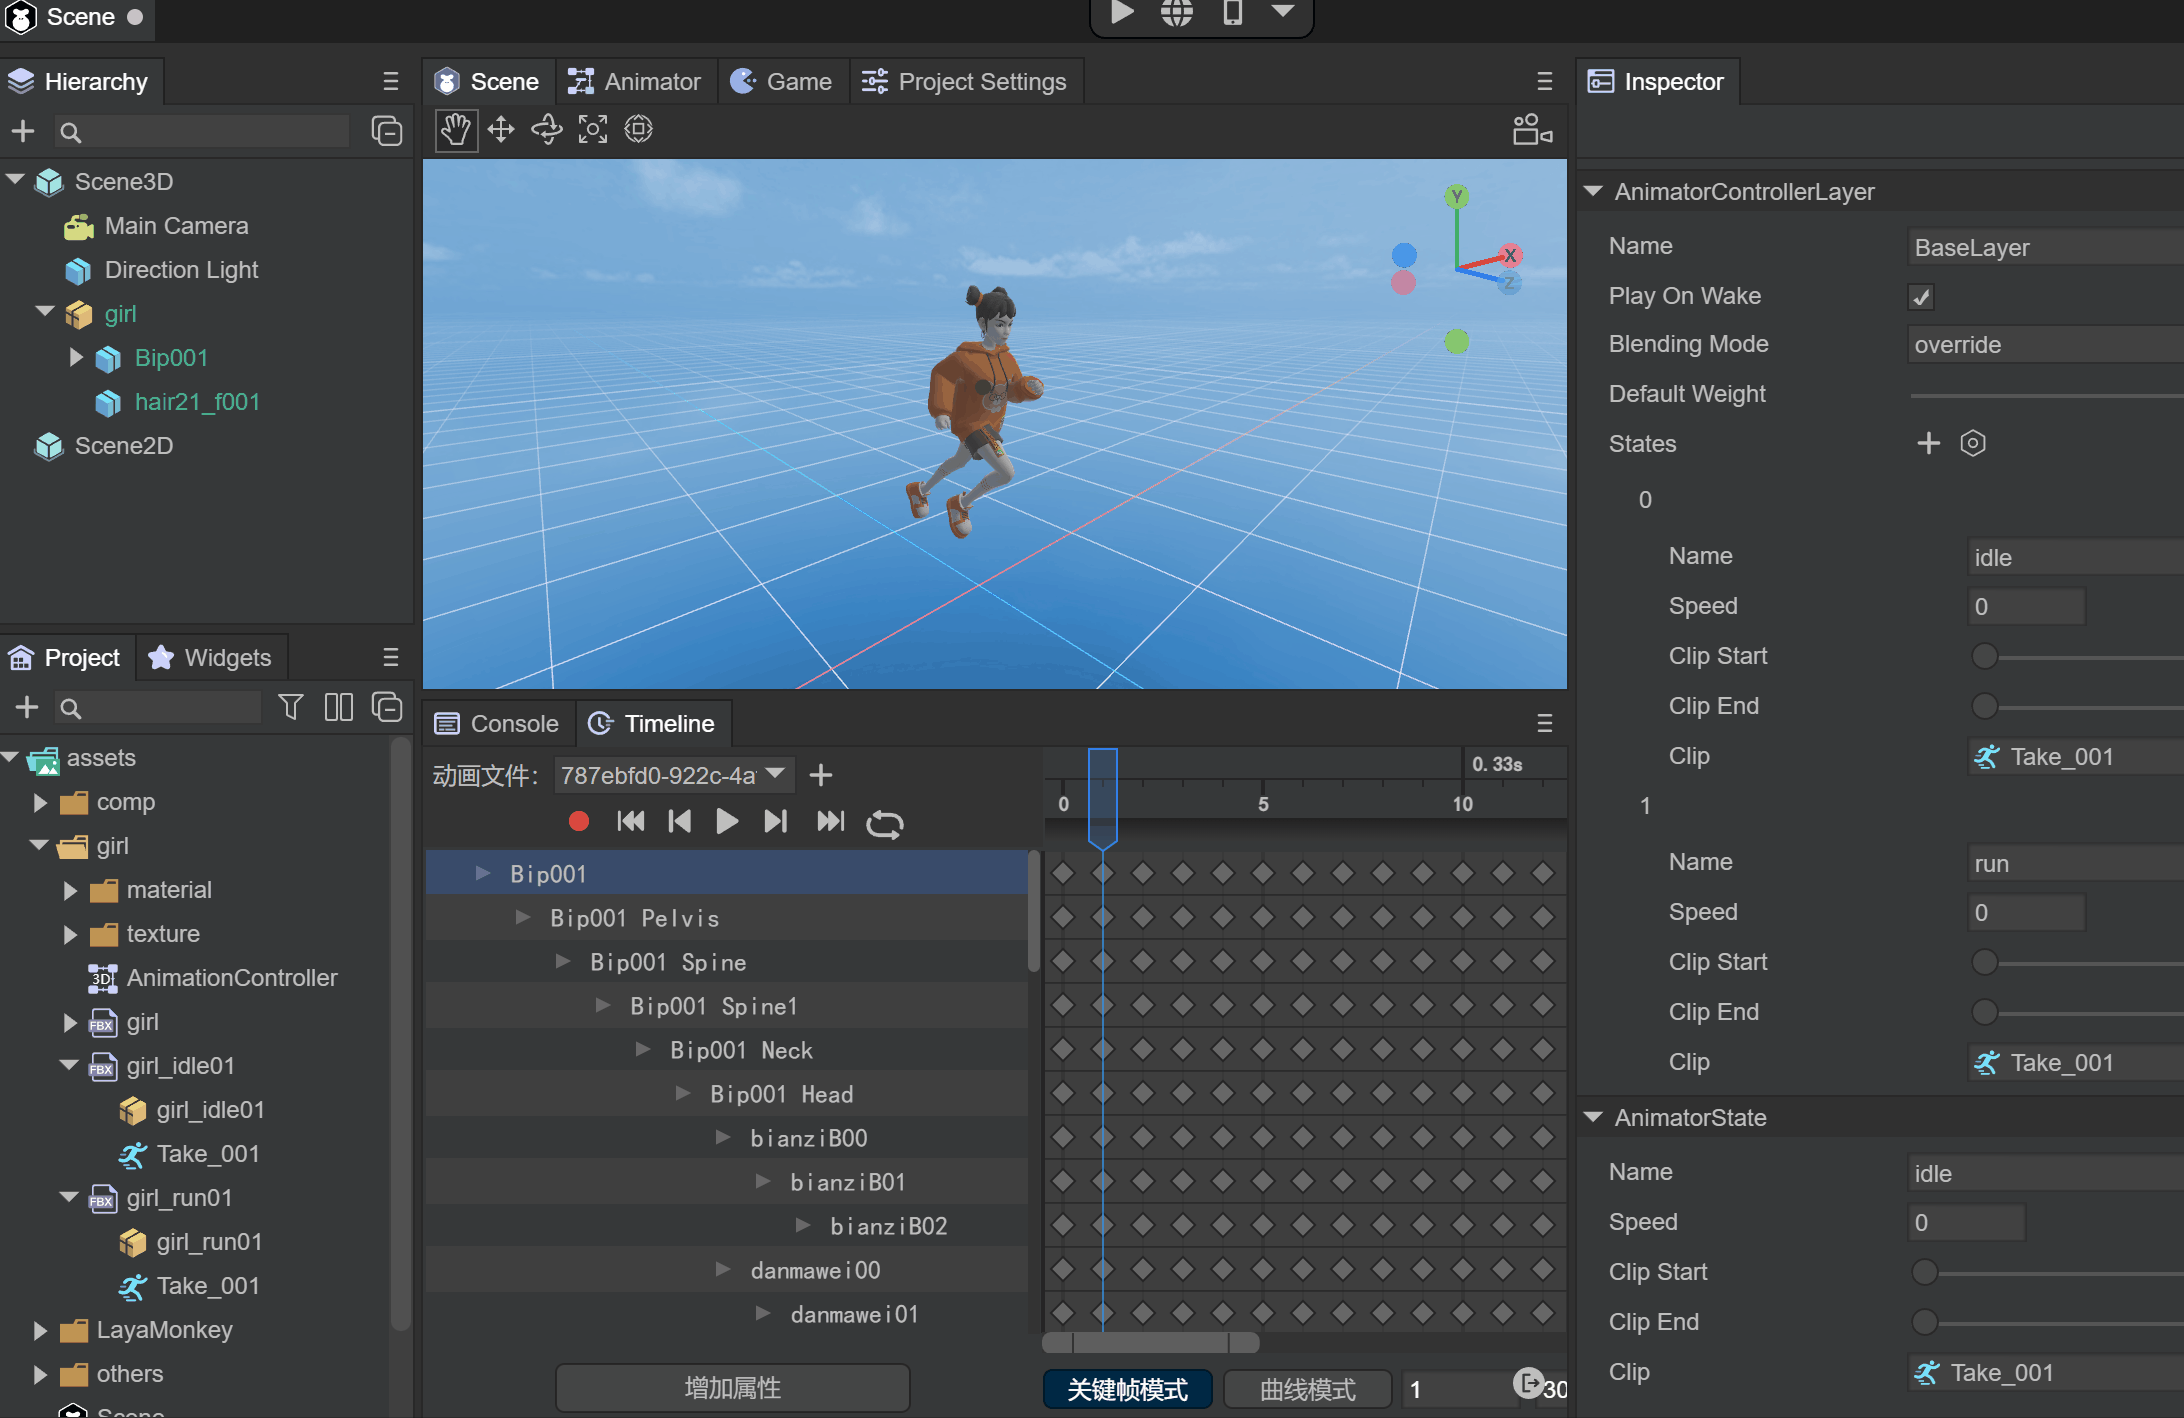Viewport: 2184px width, 1418px height.
Task: Click the keyframe mode button
Action: pos(1125,1381)
